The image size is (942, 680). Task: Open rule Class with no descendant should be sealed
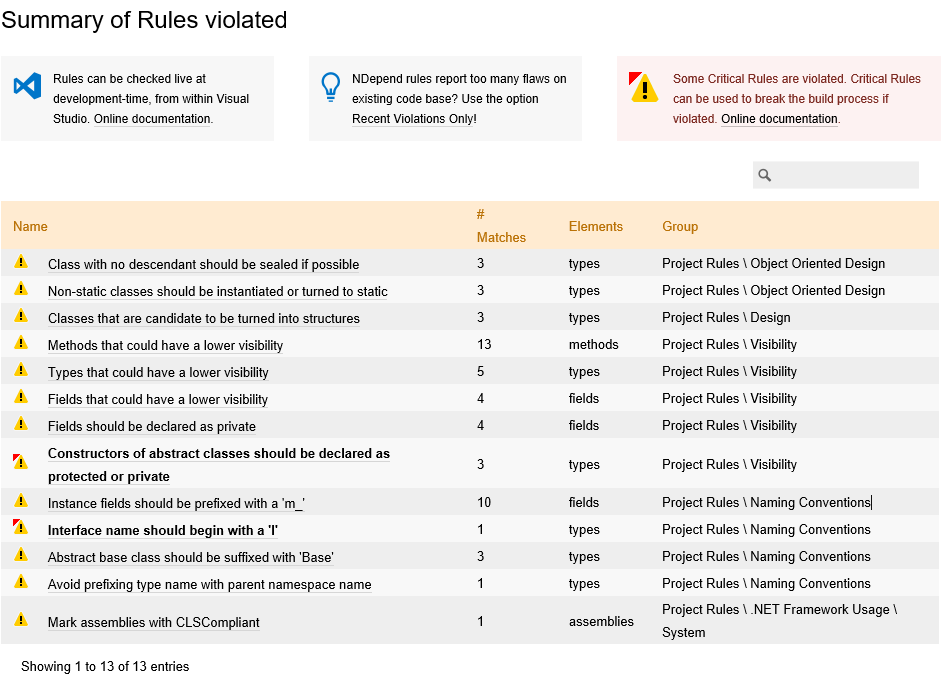click(x=204, y=264)
